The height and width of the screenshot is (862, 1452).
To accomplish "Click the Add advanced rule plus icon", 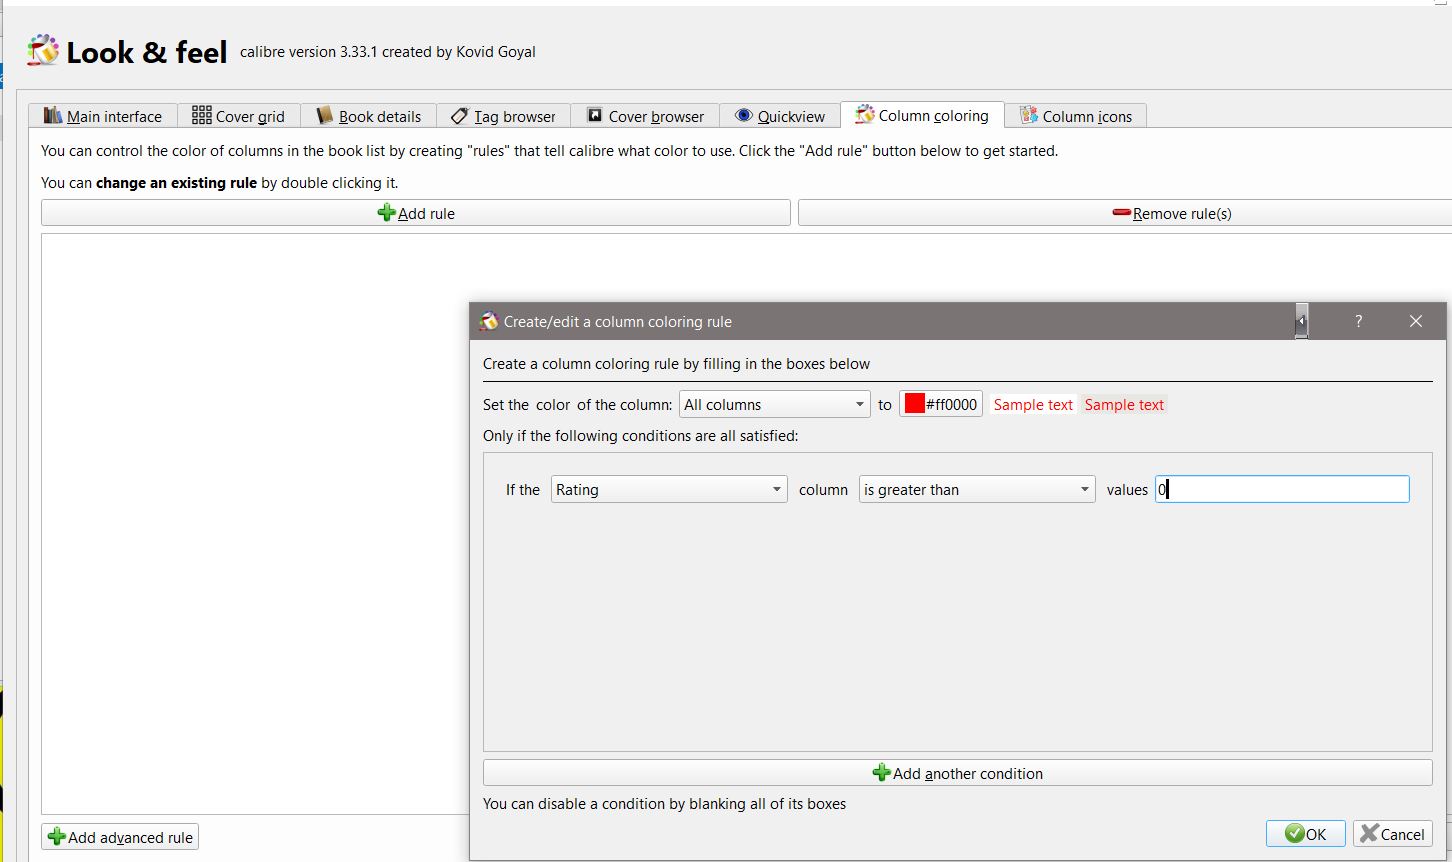I will coord(57,837).
